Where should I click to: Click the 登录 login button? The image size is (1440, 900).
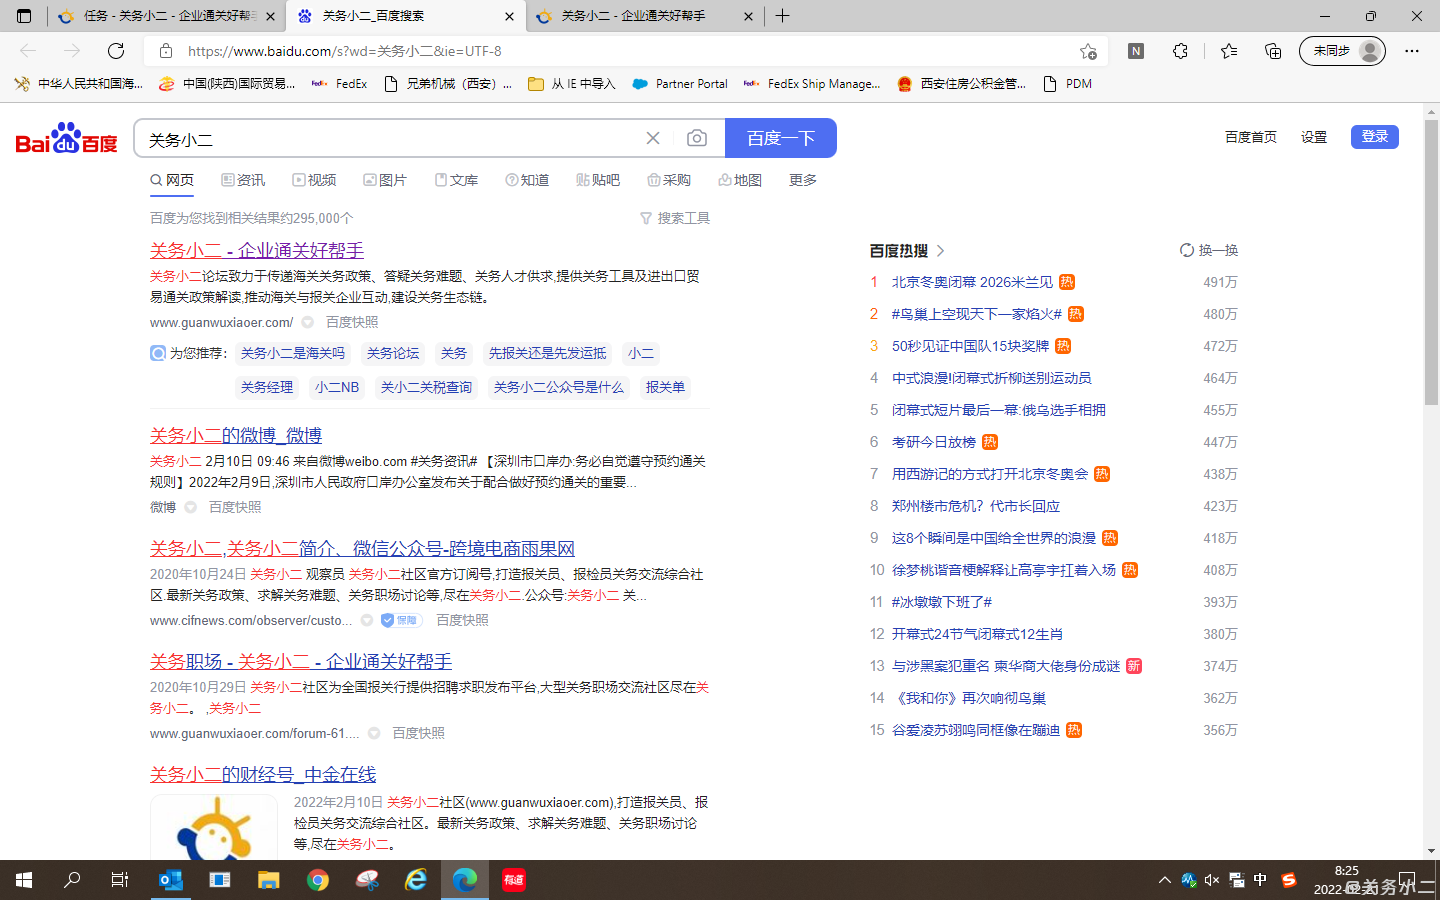1375,137
